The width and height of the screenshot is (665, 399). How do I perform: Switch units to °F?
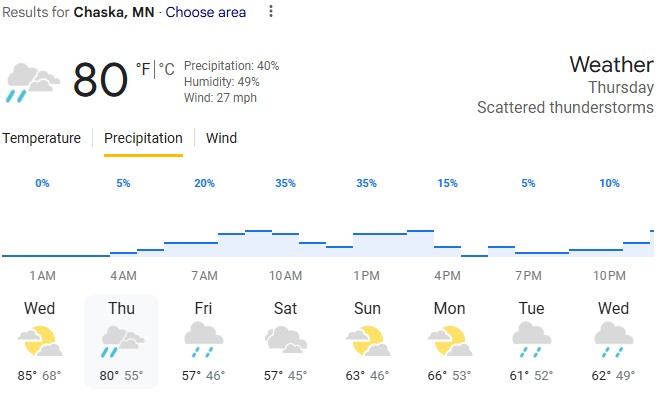(x=143, y=69)
